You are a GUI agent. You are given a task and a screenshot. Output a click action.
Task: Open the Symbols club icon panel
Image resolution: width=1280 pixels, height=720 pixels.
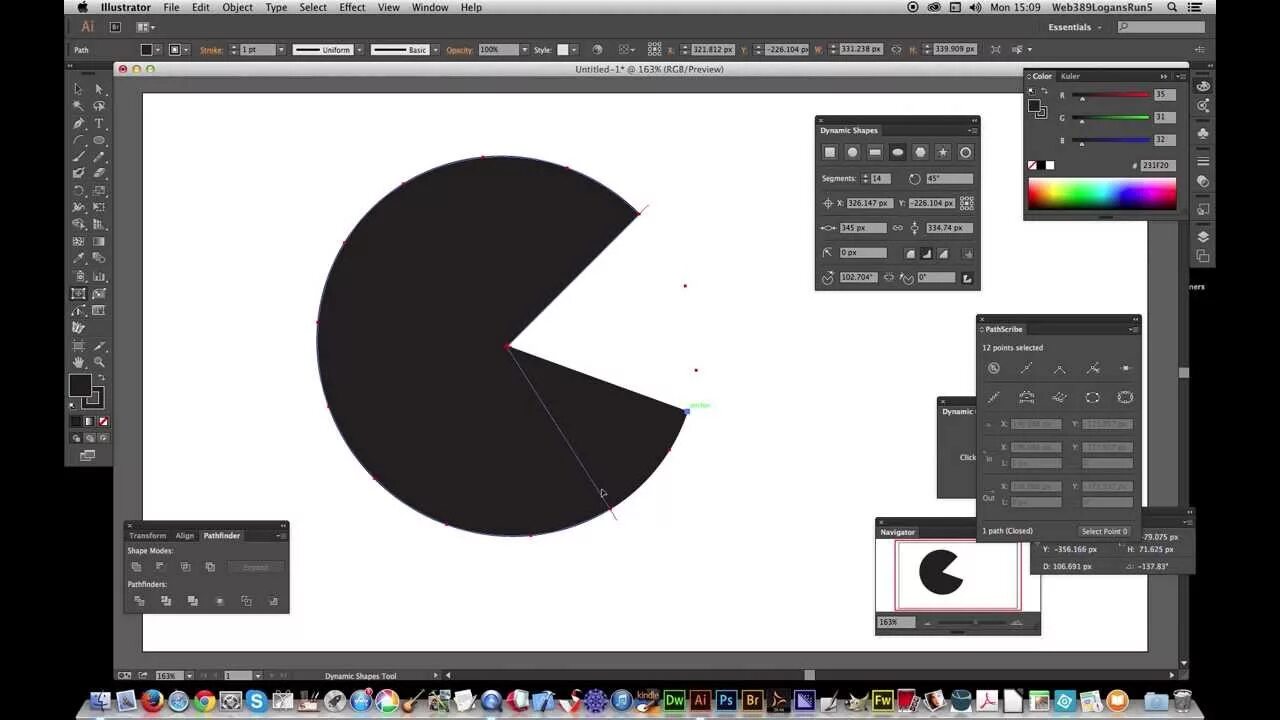[x=1203, y=133]
